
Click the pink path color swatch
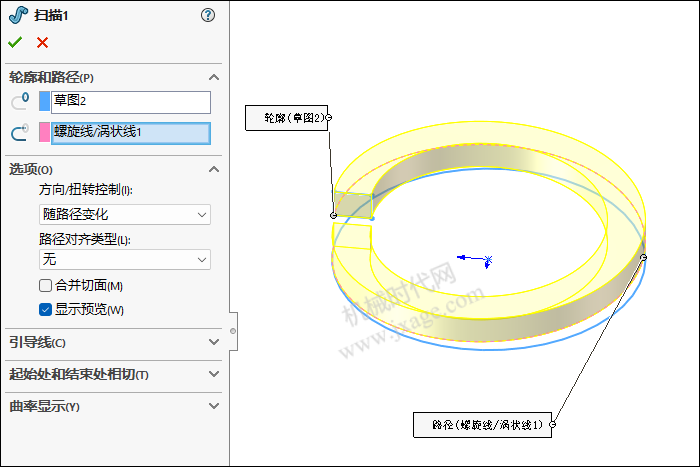(45, 133)
